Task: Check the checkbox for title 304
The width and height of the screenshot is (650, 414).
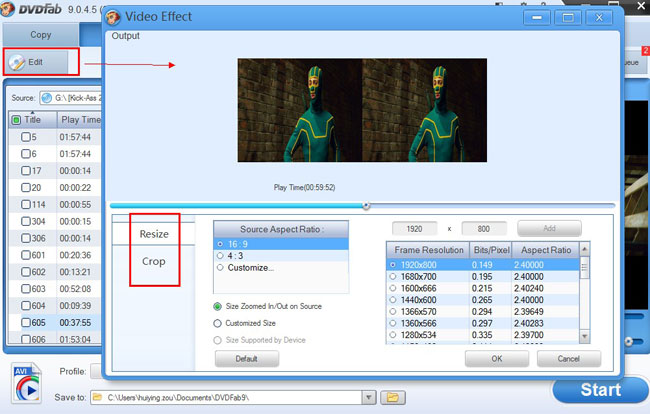Action: pos(26,221)
